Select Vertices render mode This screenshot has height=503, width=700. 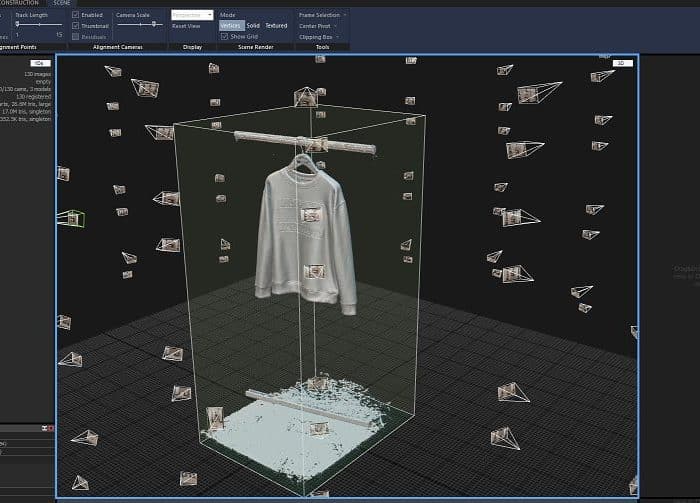[x=230, y=26]
